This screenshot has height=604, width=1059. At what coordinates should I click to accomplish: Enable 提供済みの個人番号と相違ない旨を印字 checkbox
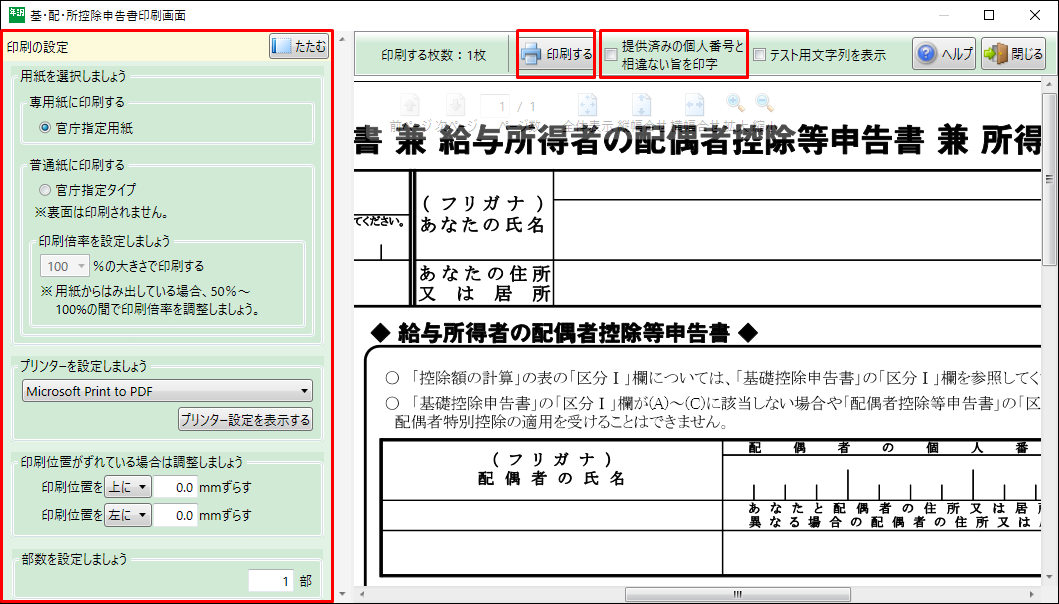tap(611, 55)
